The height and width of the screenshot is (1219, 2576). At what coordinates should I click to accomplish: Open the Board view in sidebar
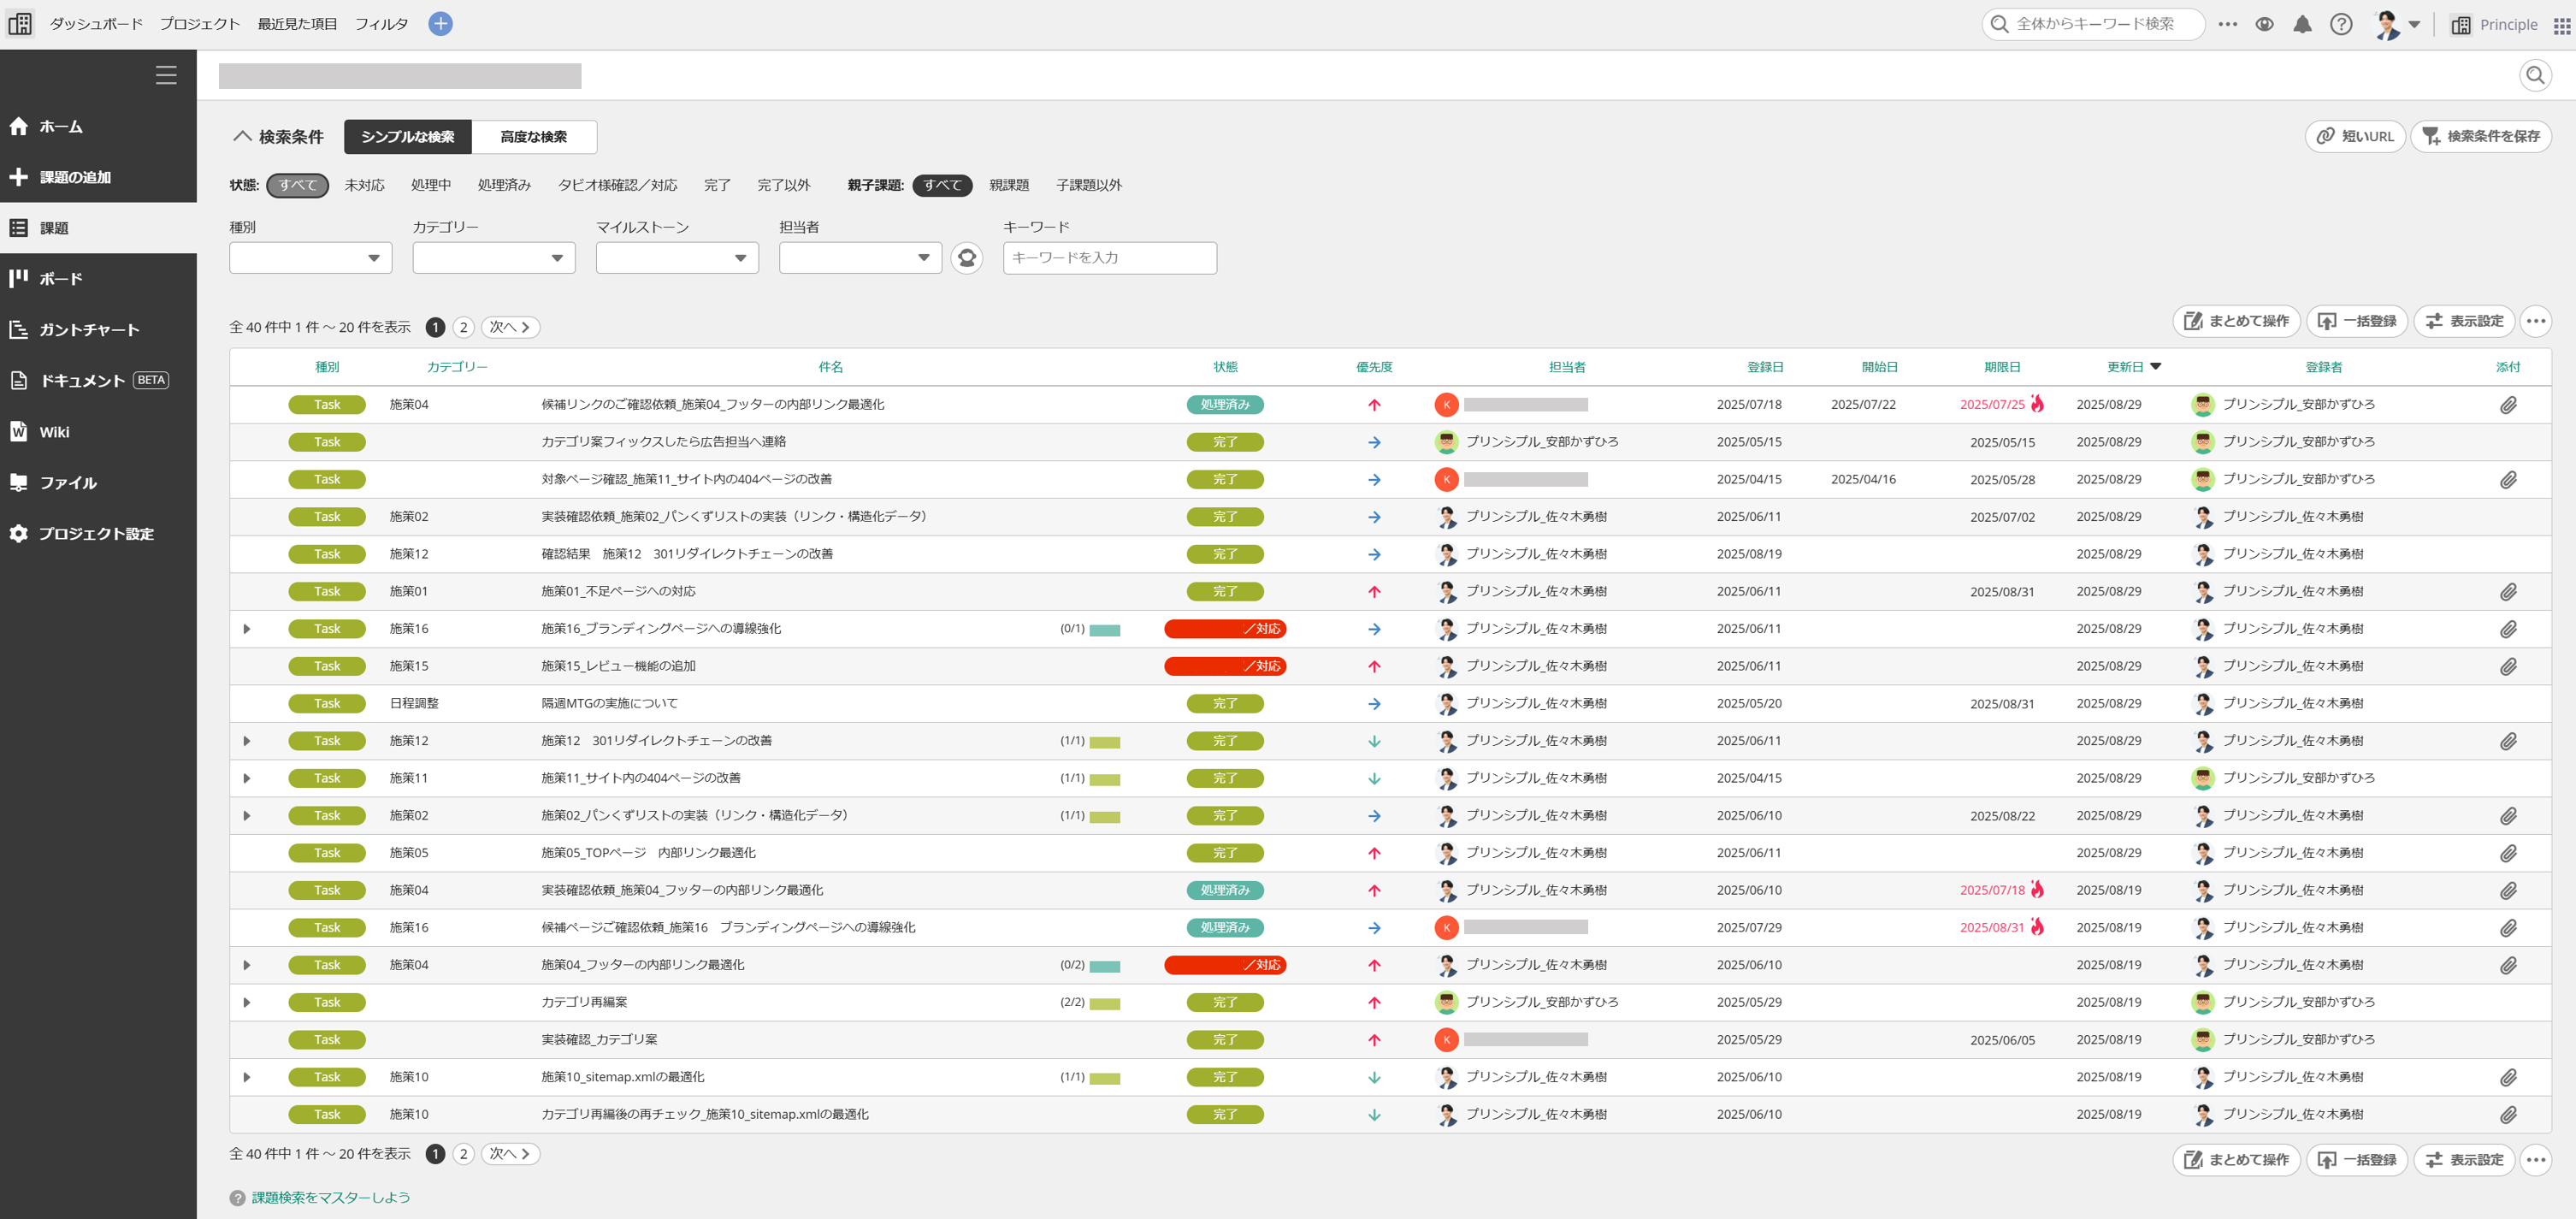pos(60,279)
